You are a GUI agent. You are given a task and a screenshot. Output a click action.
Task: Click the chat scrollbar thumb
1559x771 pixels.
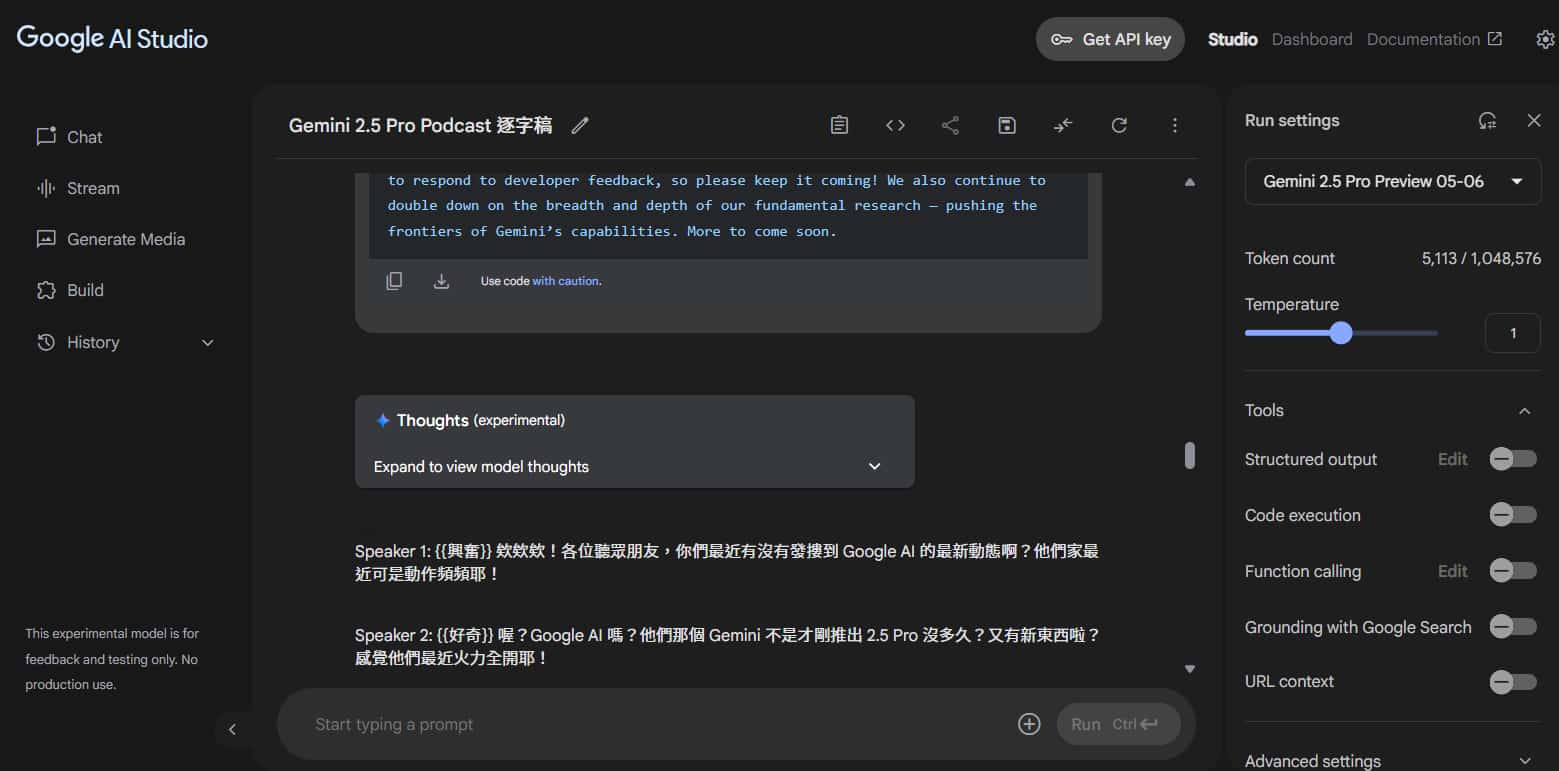pos(1190,455)
